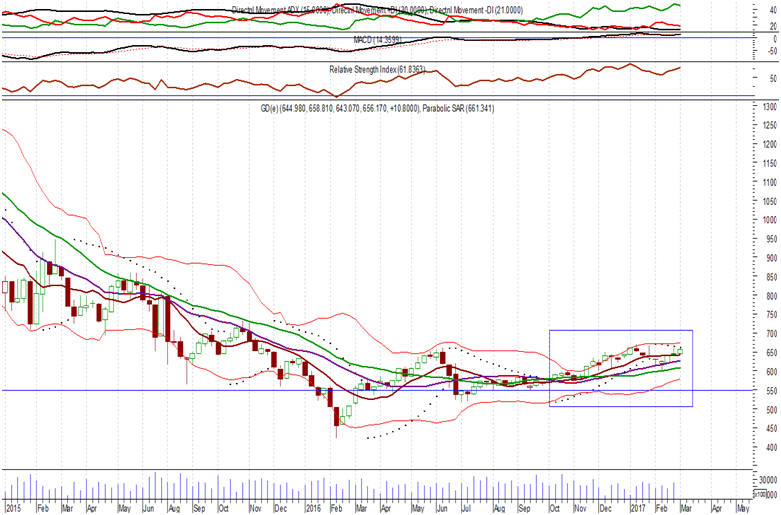This screenshot has width=781, height=515.
Task: Select the 500 price axis label
Action: [771, 409]
